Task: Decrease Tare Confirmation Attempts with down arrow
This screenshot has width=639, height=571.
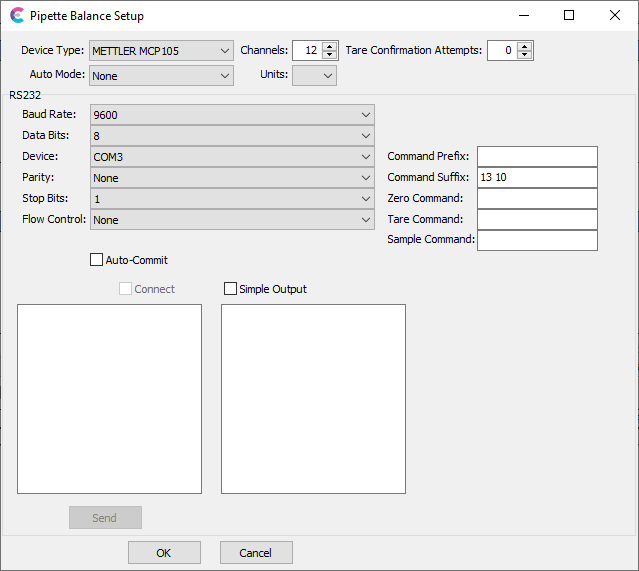Action: click(x=525, y=55)
